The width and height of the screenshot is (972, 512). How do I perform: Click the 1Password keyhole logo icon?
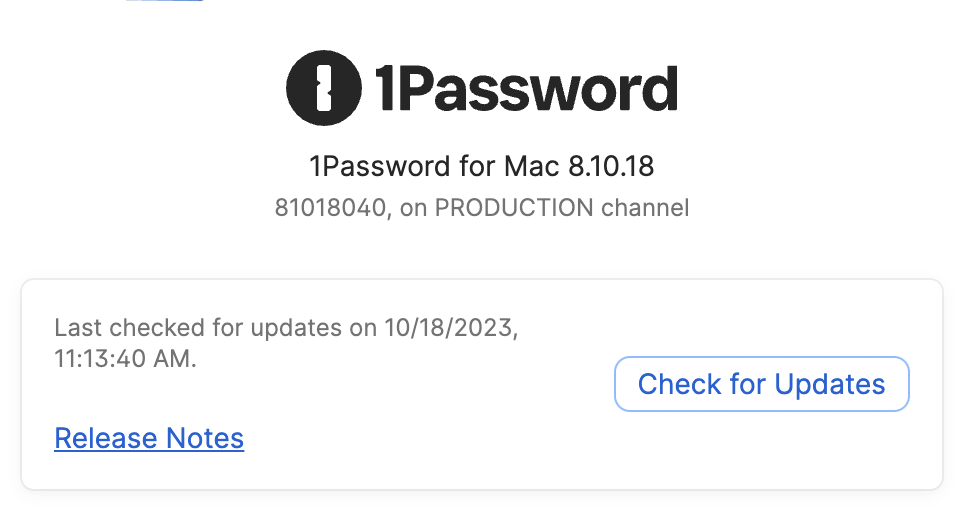point(324,88)
